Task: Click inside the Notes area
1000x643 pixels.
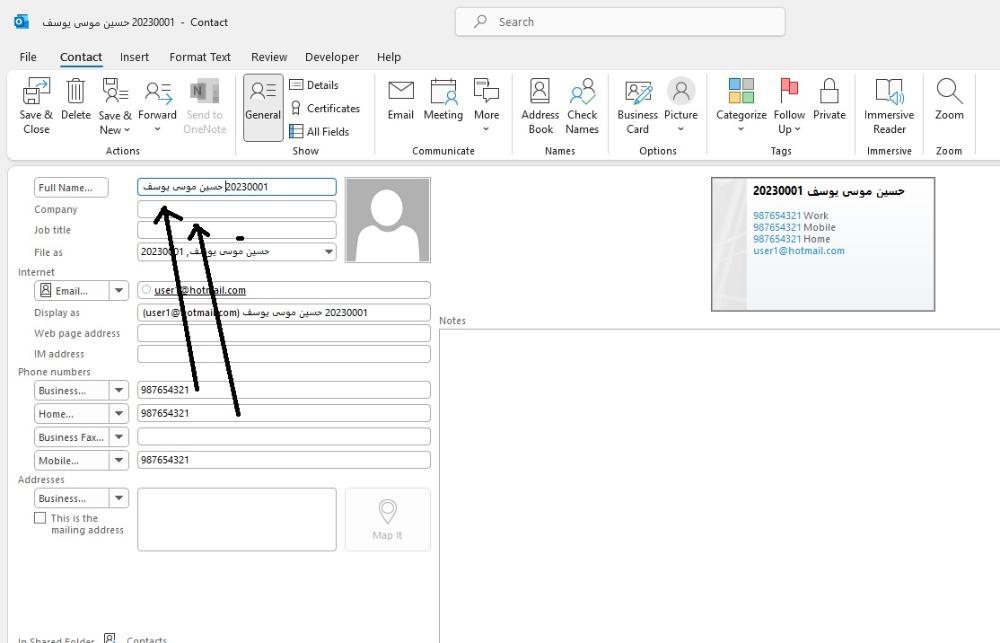Action: coord(719,485)
